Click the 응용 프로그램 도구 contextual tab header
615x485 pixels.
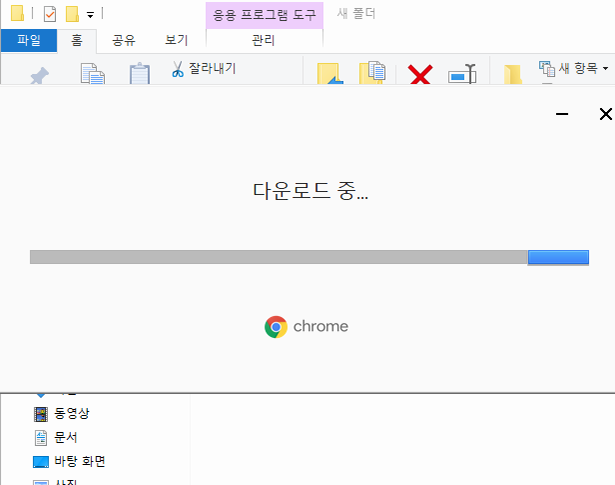coord(264,15)
